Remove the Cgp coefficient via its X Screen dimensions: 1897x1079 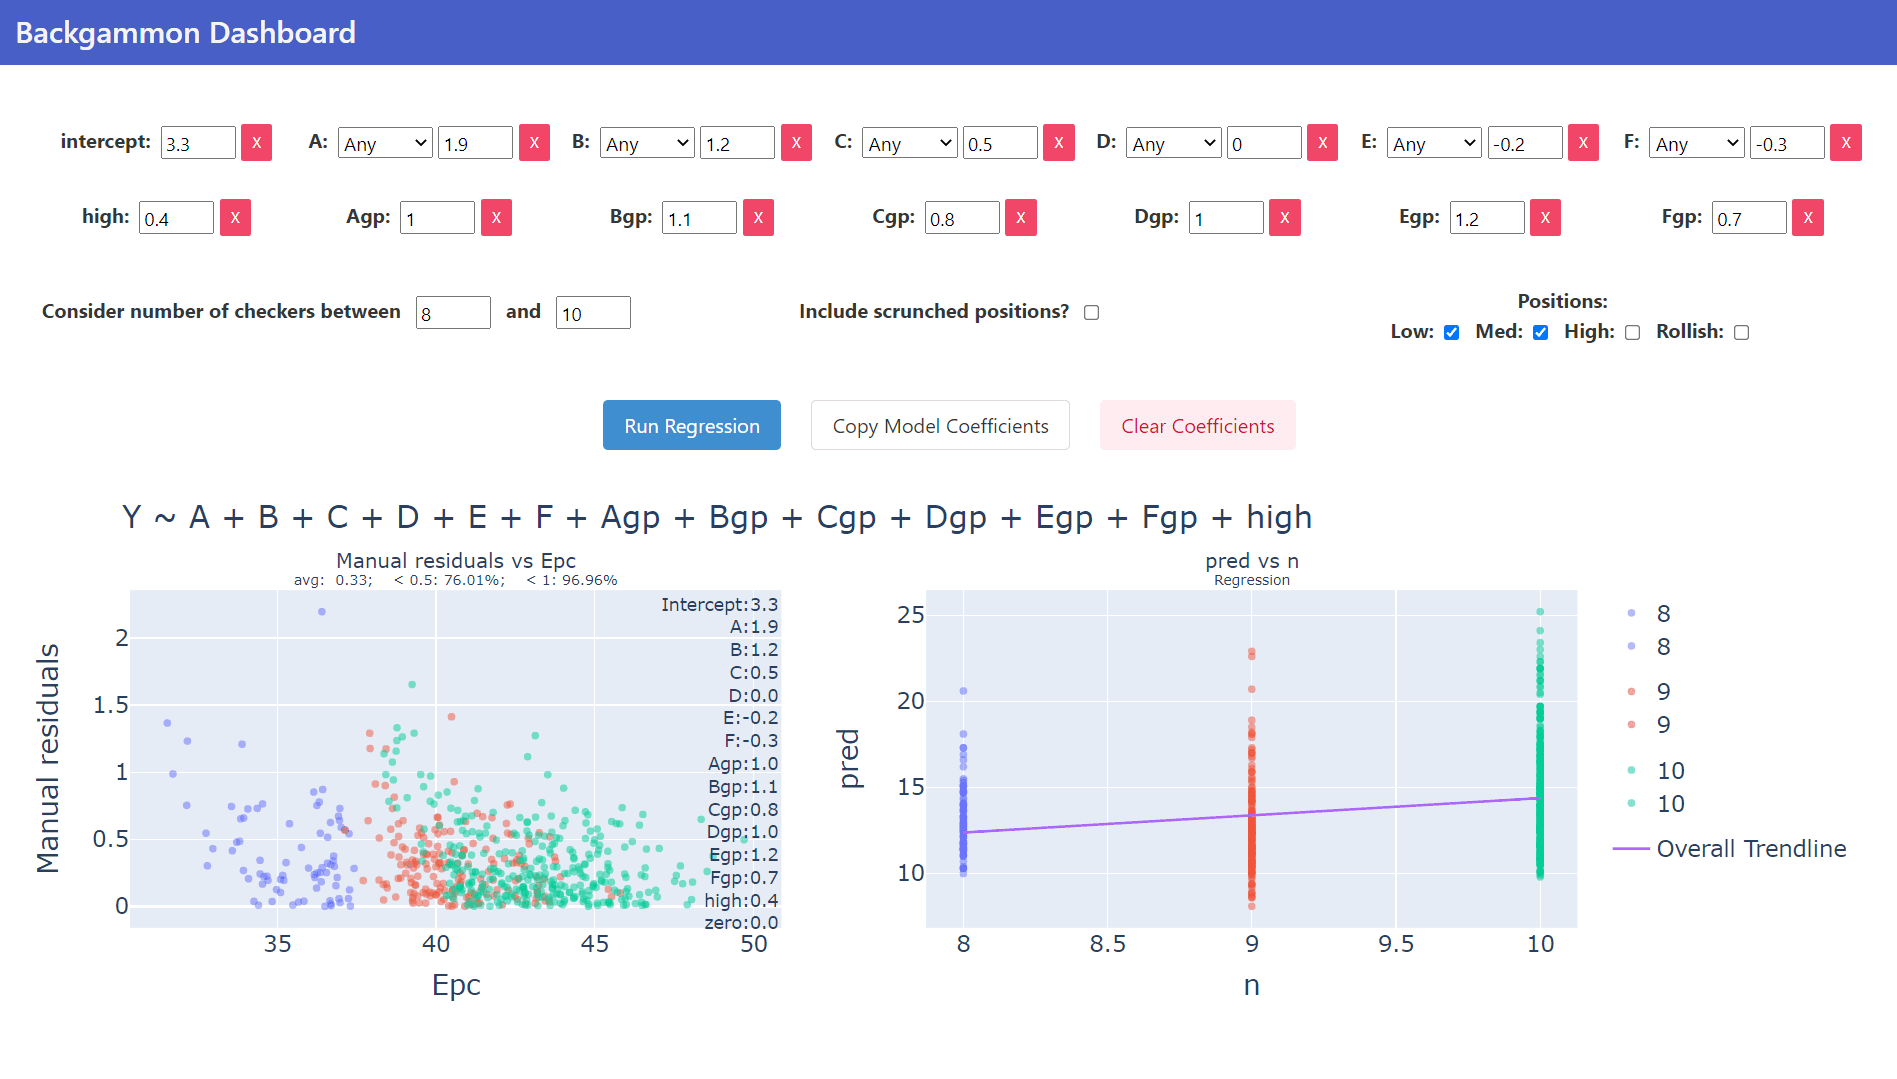pyautogui.click(x=1021, y=218)
